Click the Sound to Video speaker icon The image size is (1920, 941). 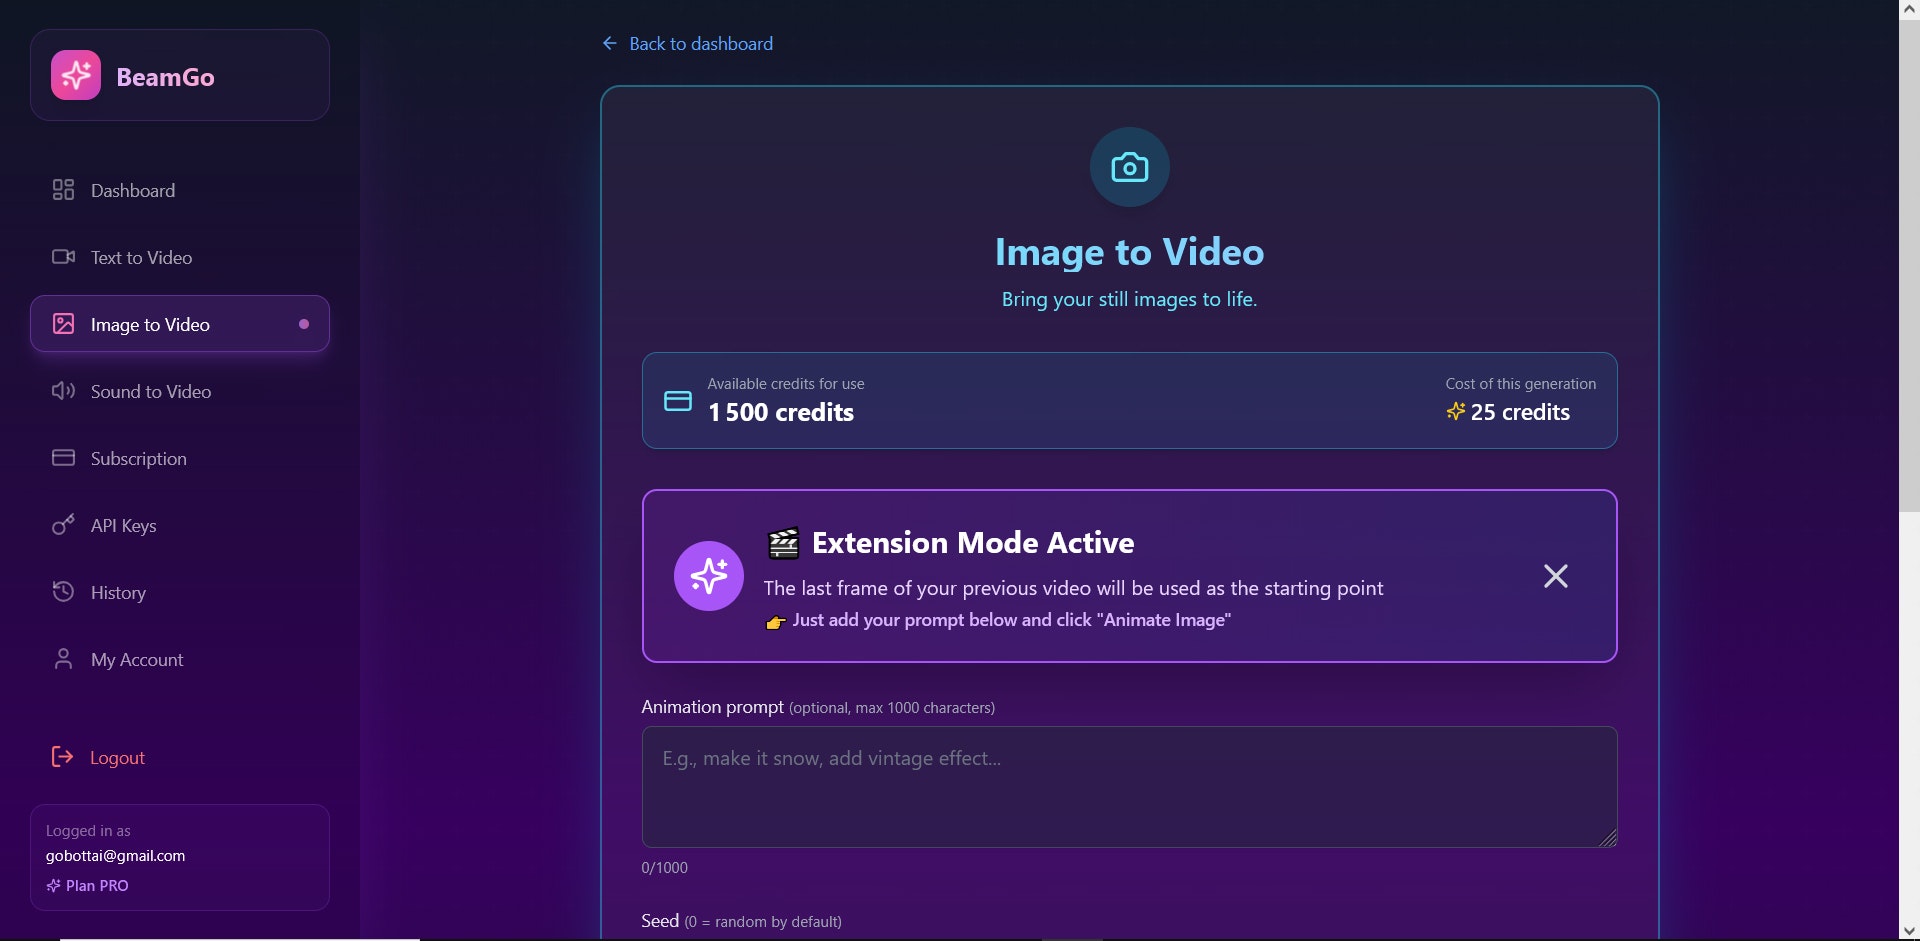63,391
